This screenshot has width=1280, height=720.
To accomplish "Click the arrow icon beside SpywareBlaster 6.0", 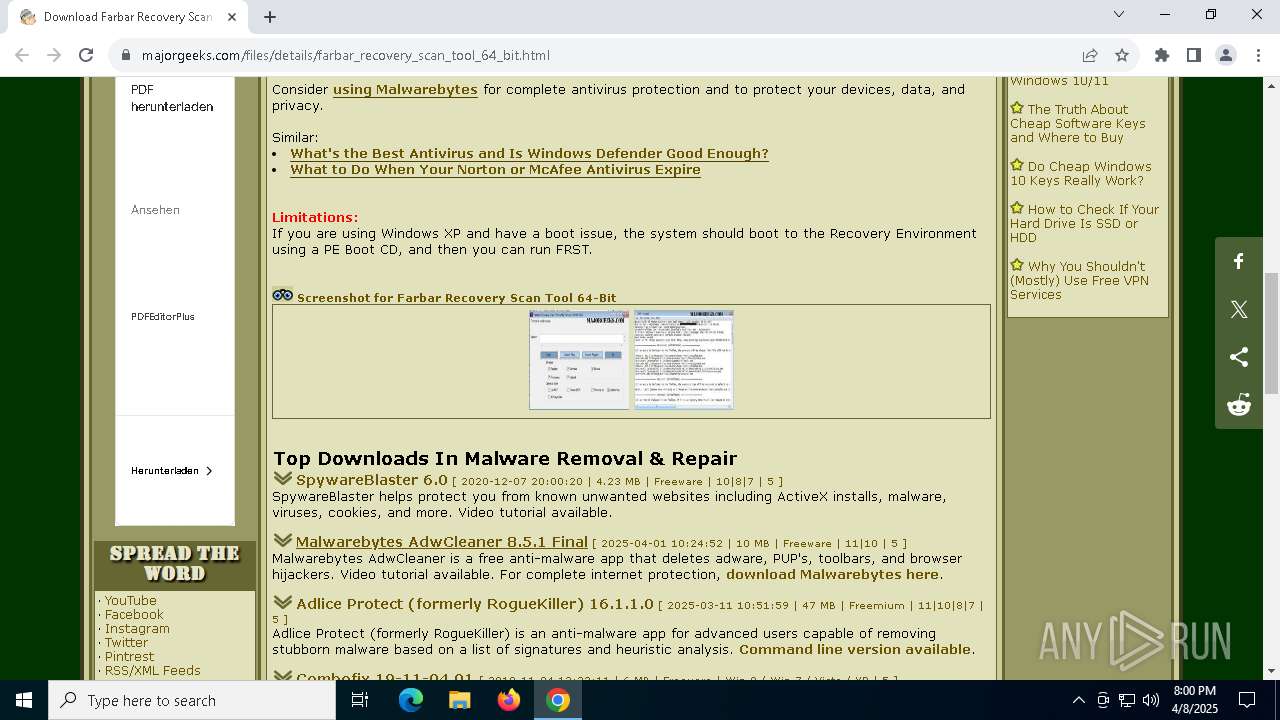I will [x=282, y=479].
